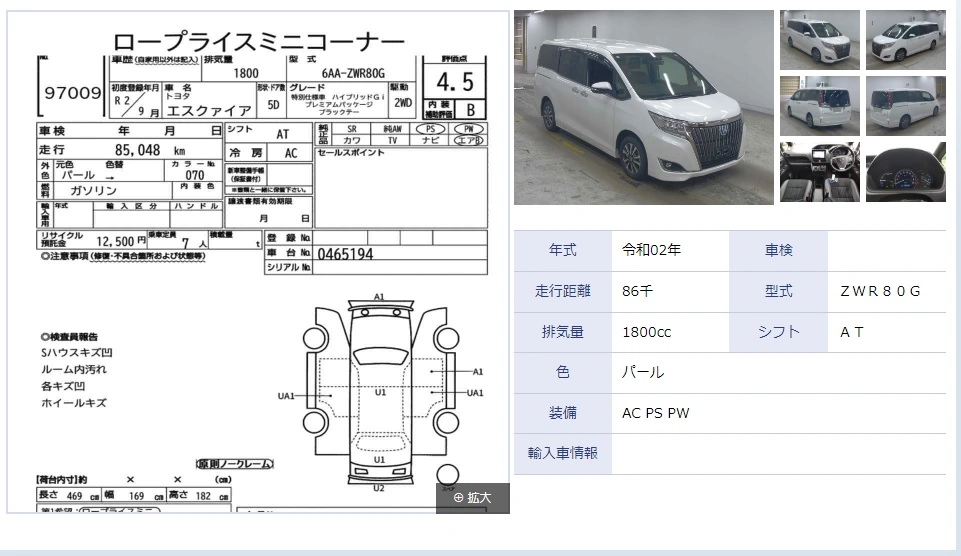Open the second thumbnail in the middle row
Viewport: 961px width, 556px height.
906,106
